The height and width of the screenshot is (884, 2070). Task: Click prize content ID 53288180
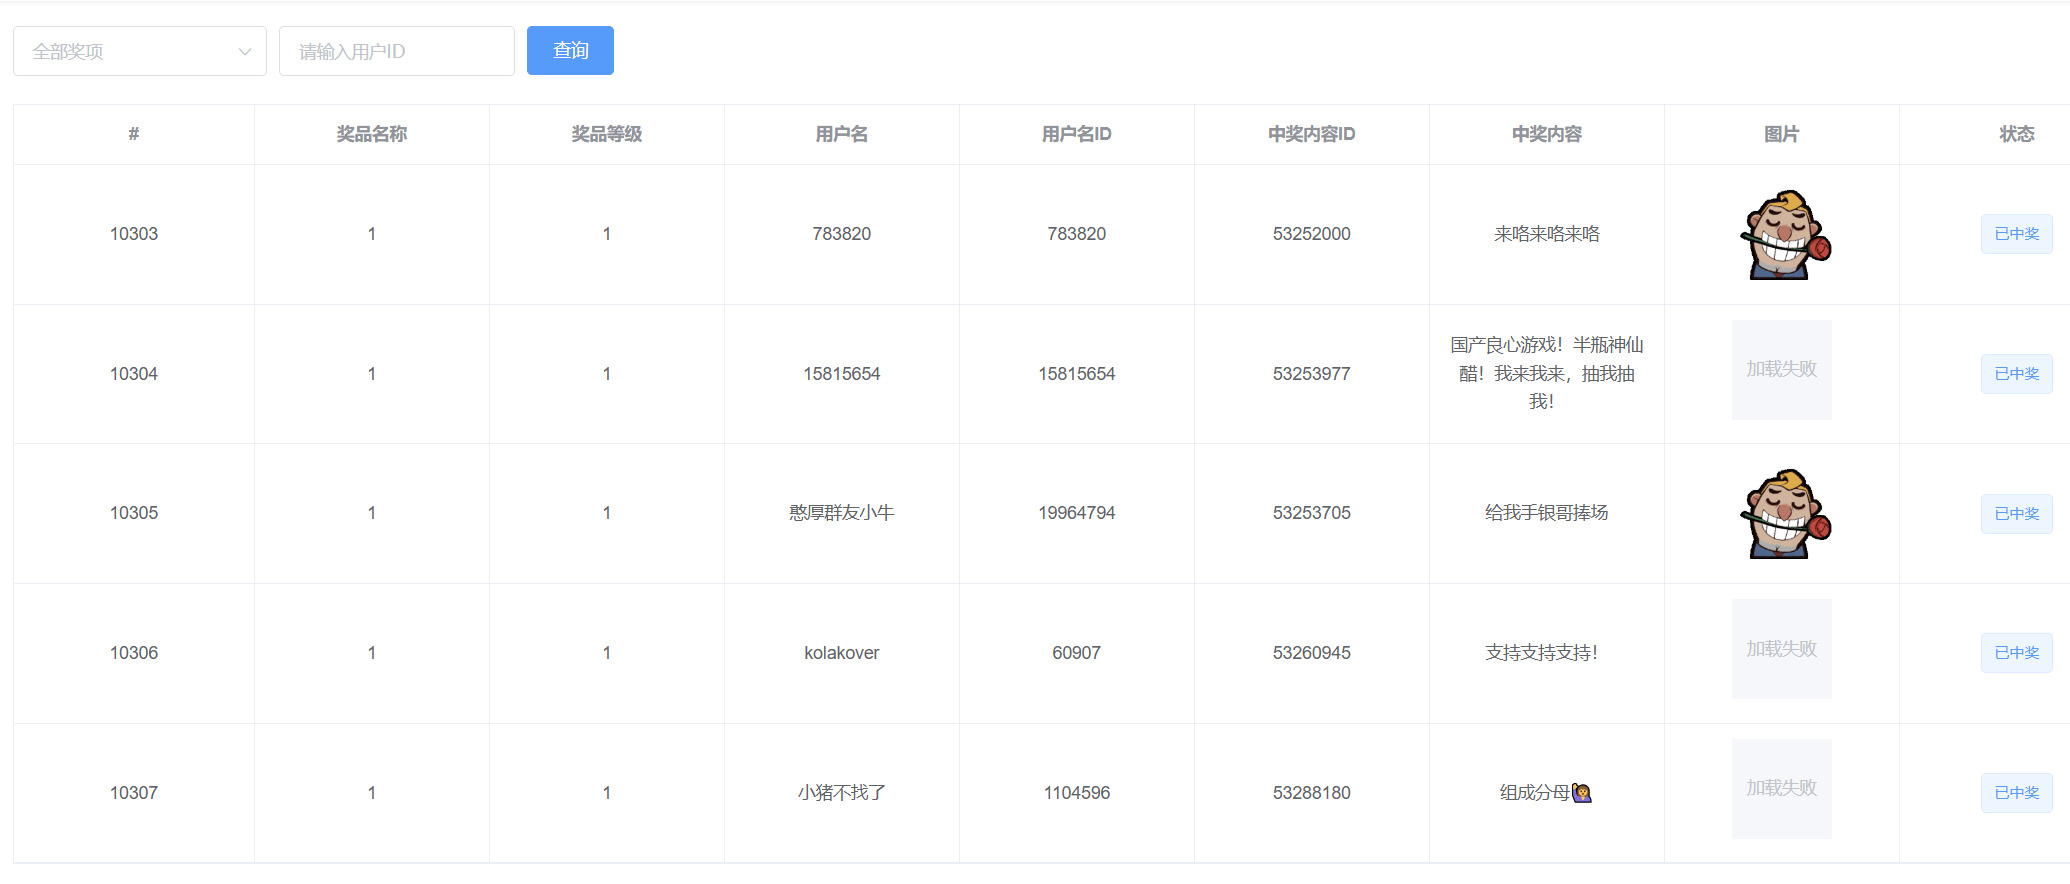click(1312, 793)
